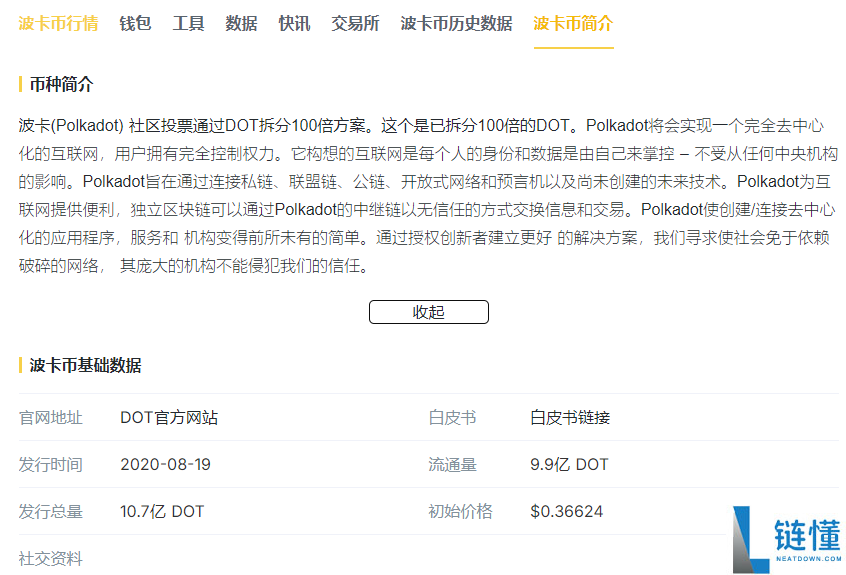Image resolution: width=846 pixels, height=575 pixels.
Task: Open the DOT官方网站 link
Action: tap(169, 417)
